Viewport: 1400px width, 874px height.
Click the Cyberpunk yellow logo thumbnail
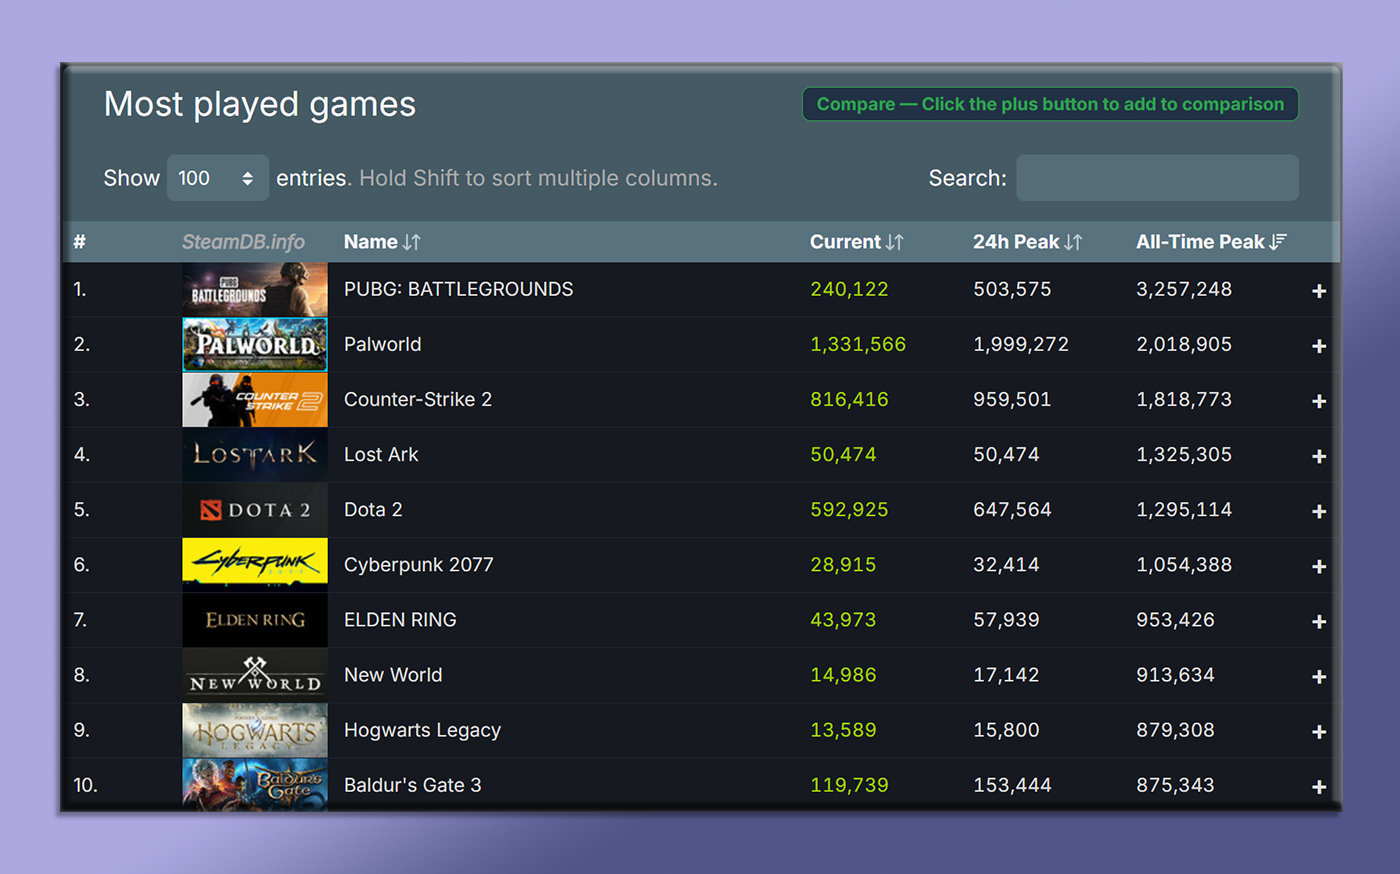click(x=255, y=565)
